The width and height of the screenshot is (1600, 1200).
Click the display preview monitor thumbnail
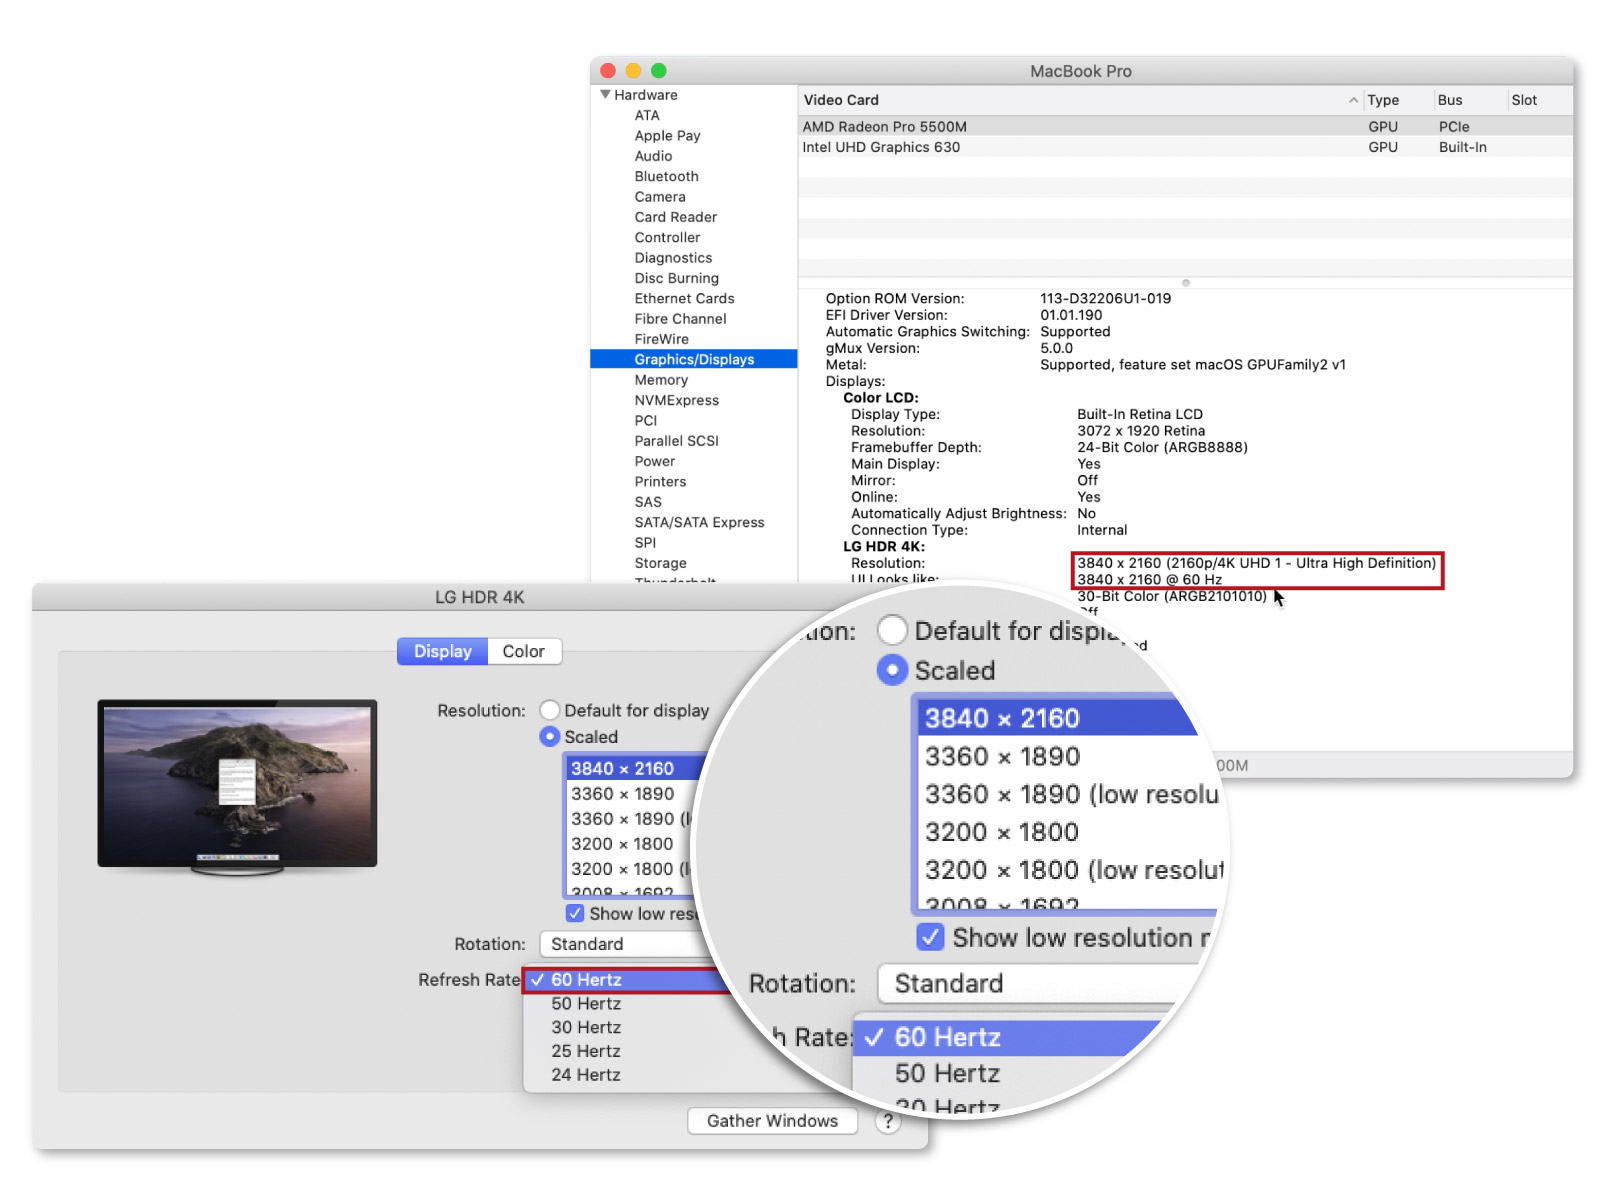pyautogui.click(x=237, y=783)
